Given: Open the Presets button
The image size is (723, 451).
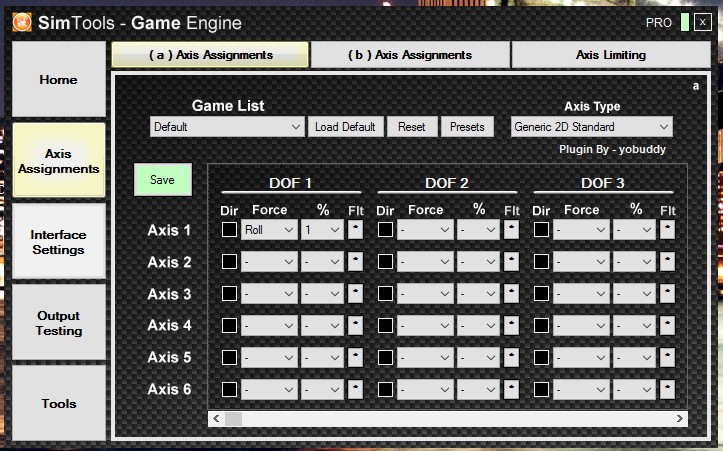Looking at the screenshot, I should (467, 127).
